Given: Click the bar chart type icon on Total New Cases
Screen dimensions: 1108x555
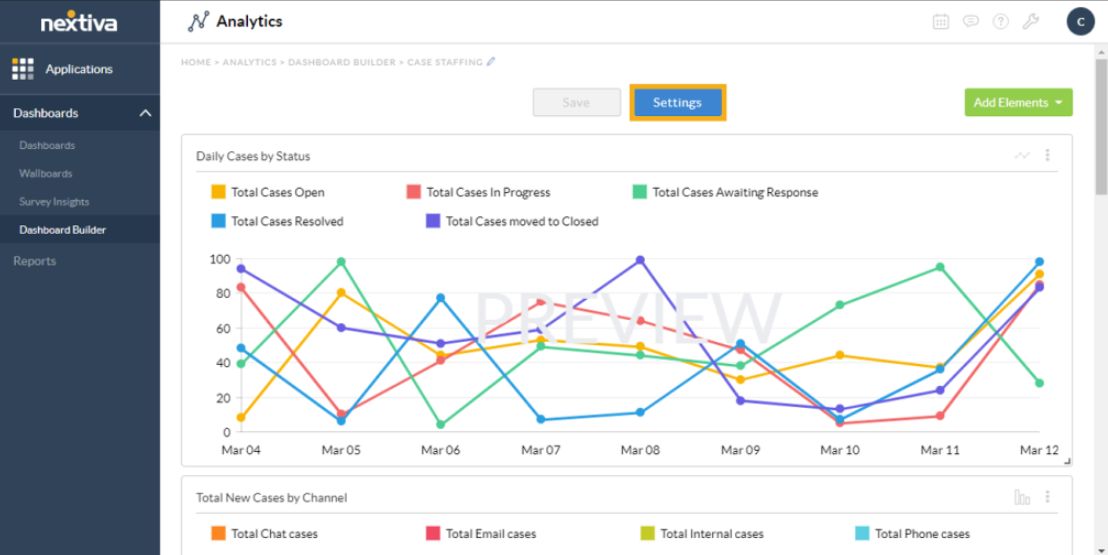Looking at the screenshot, I should click(x=1022, y=497).
